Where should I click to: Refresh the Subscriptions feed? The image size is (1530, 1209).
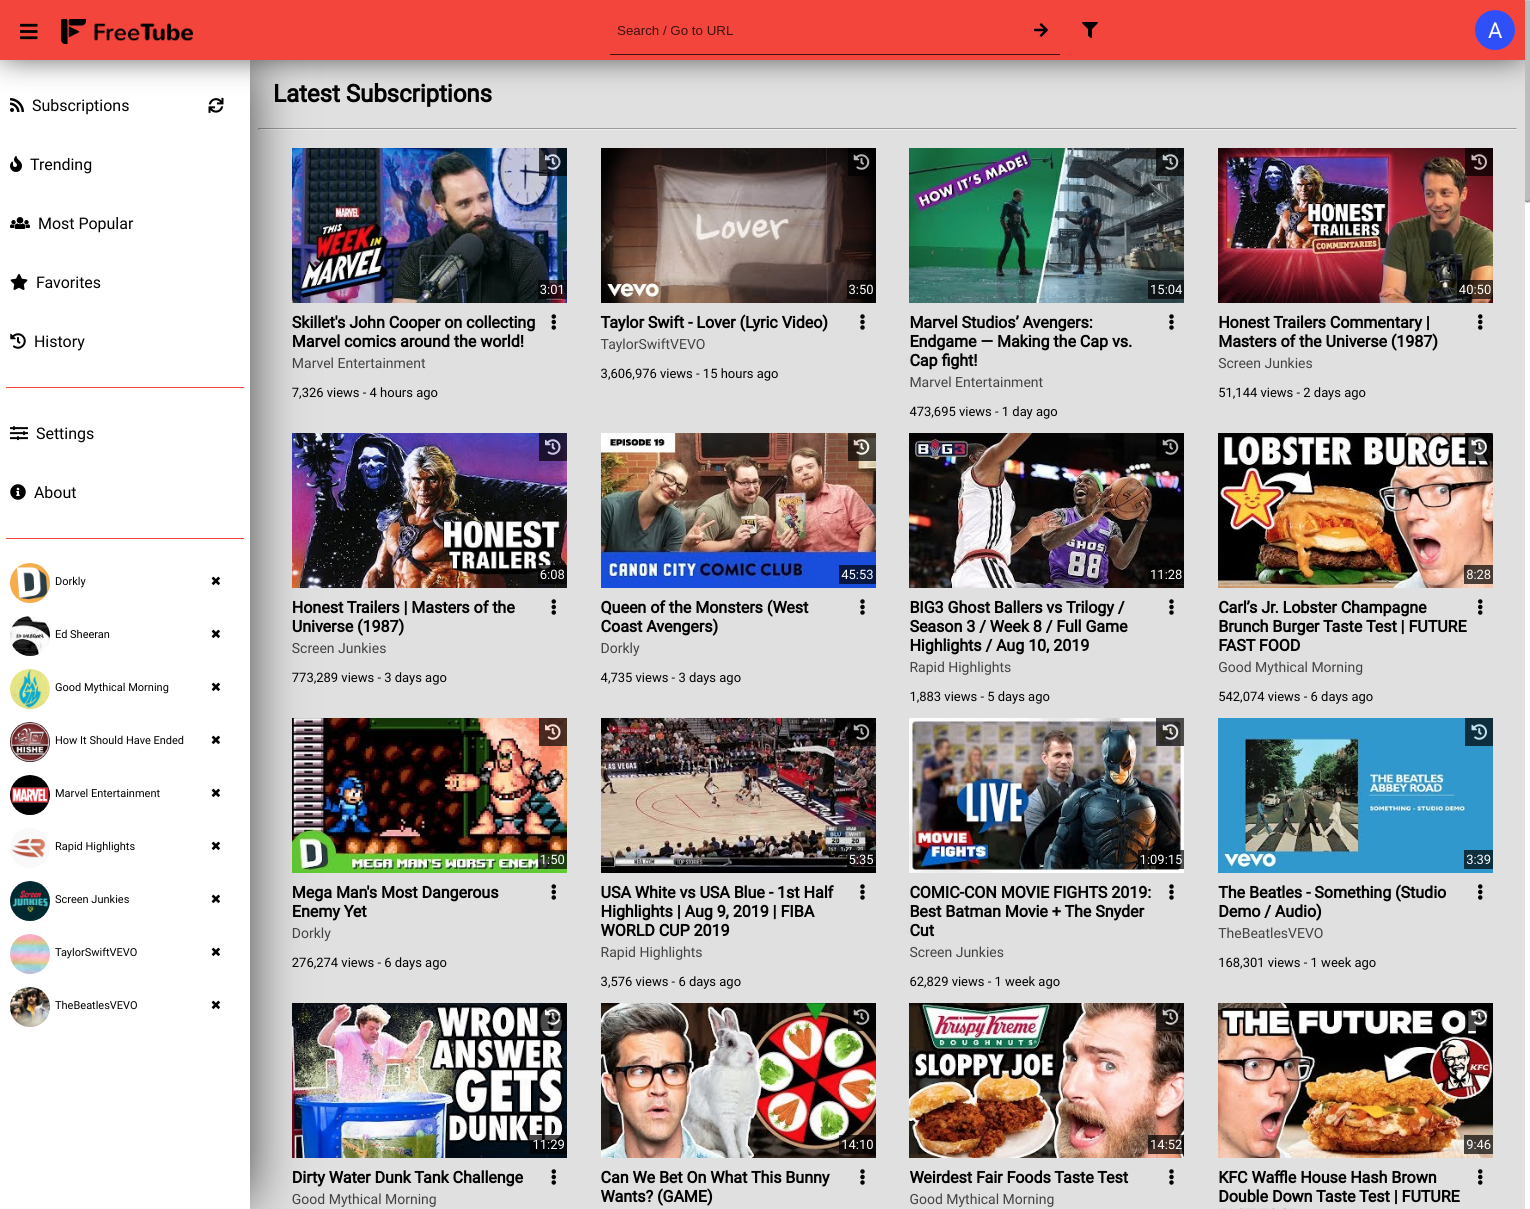pyautogui.click(x=216, y=105)
